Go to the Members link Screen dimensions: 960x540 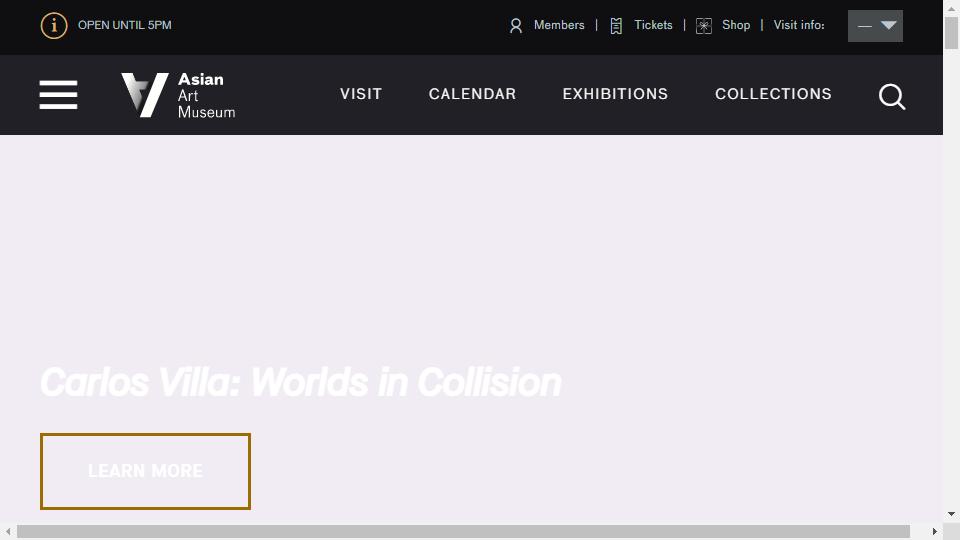(x=559, y=25)
